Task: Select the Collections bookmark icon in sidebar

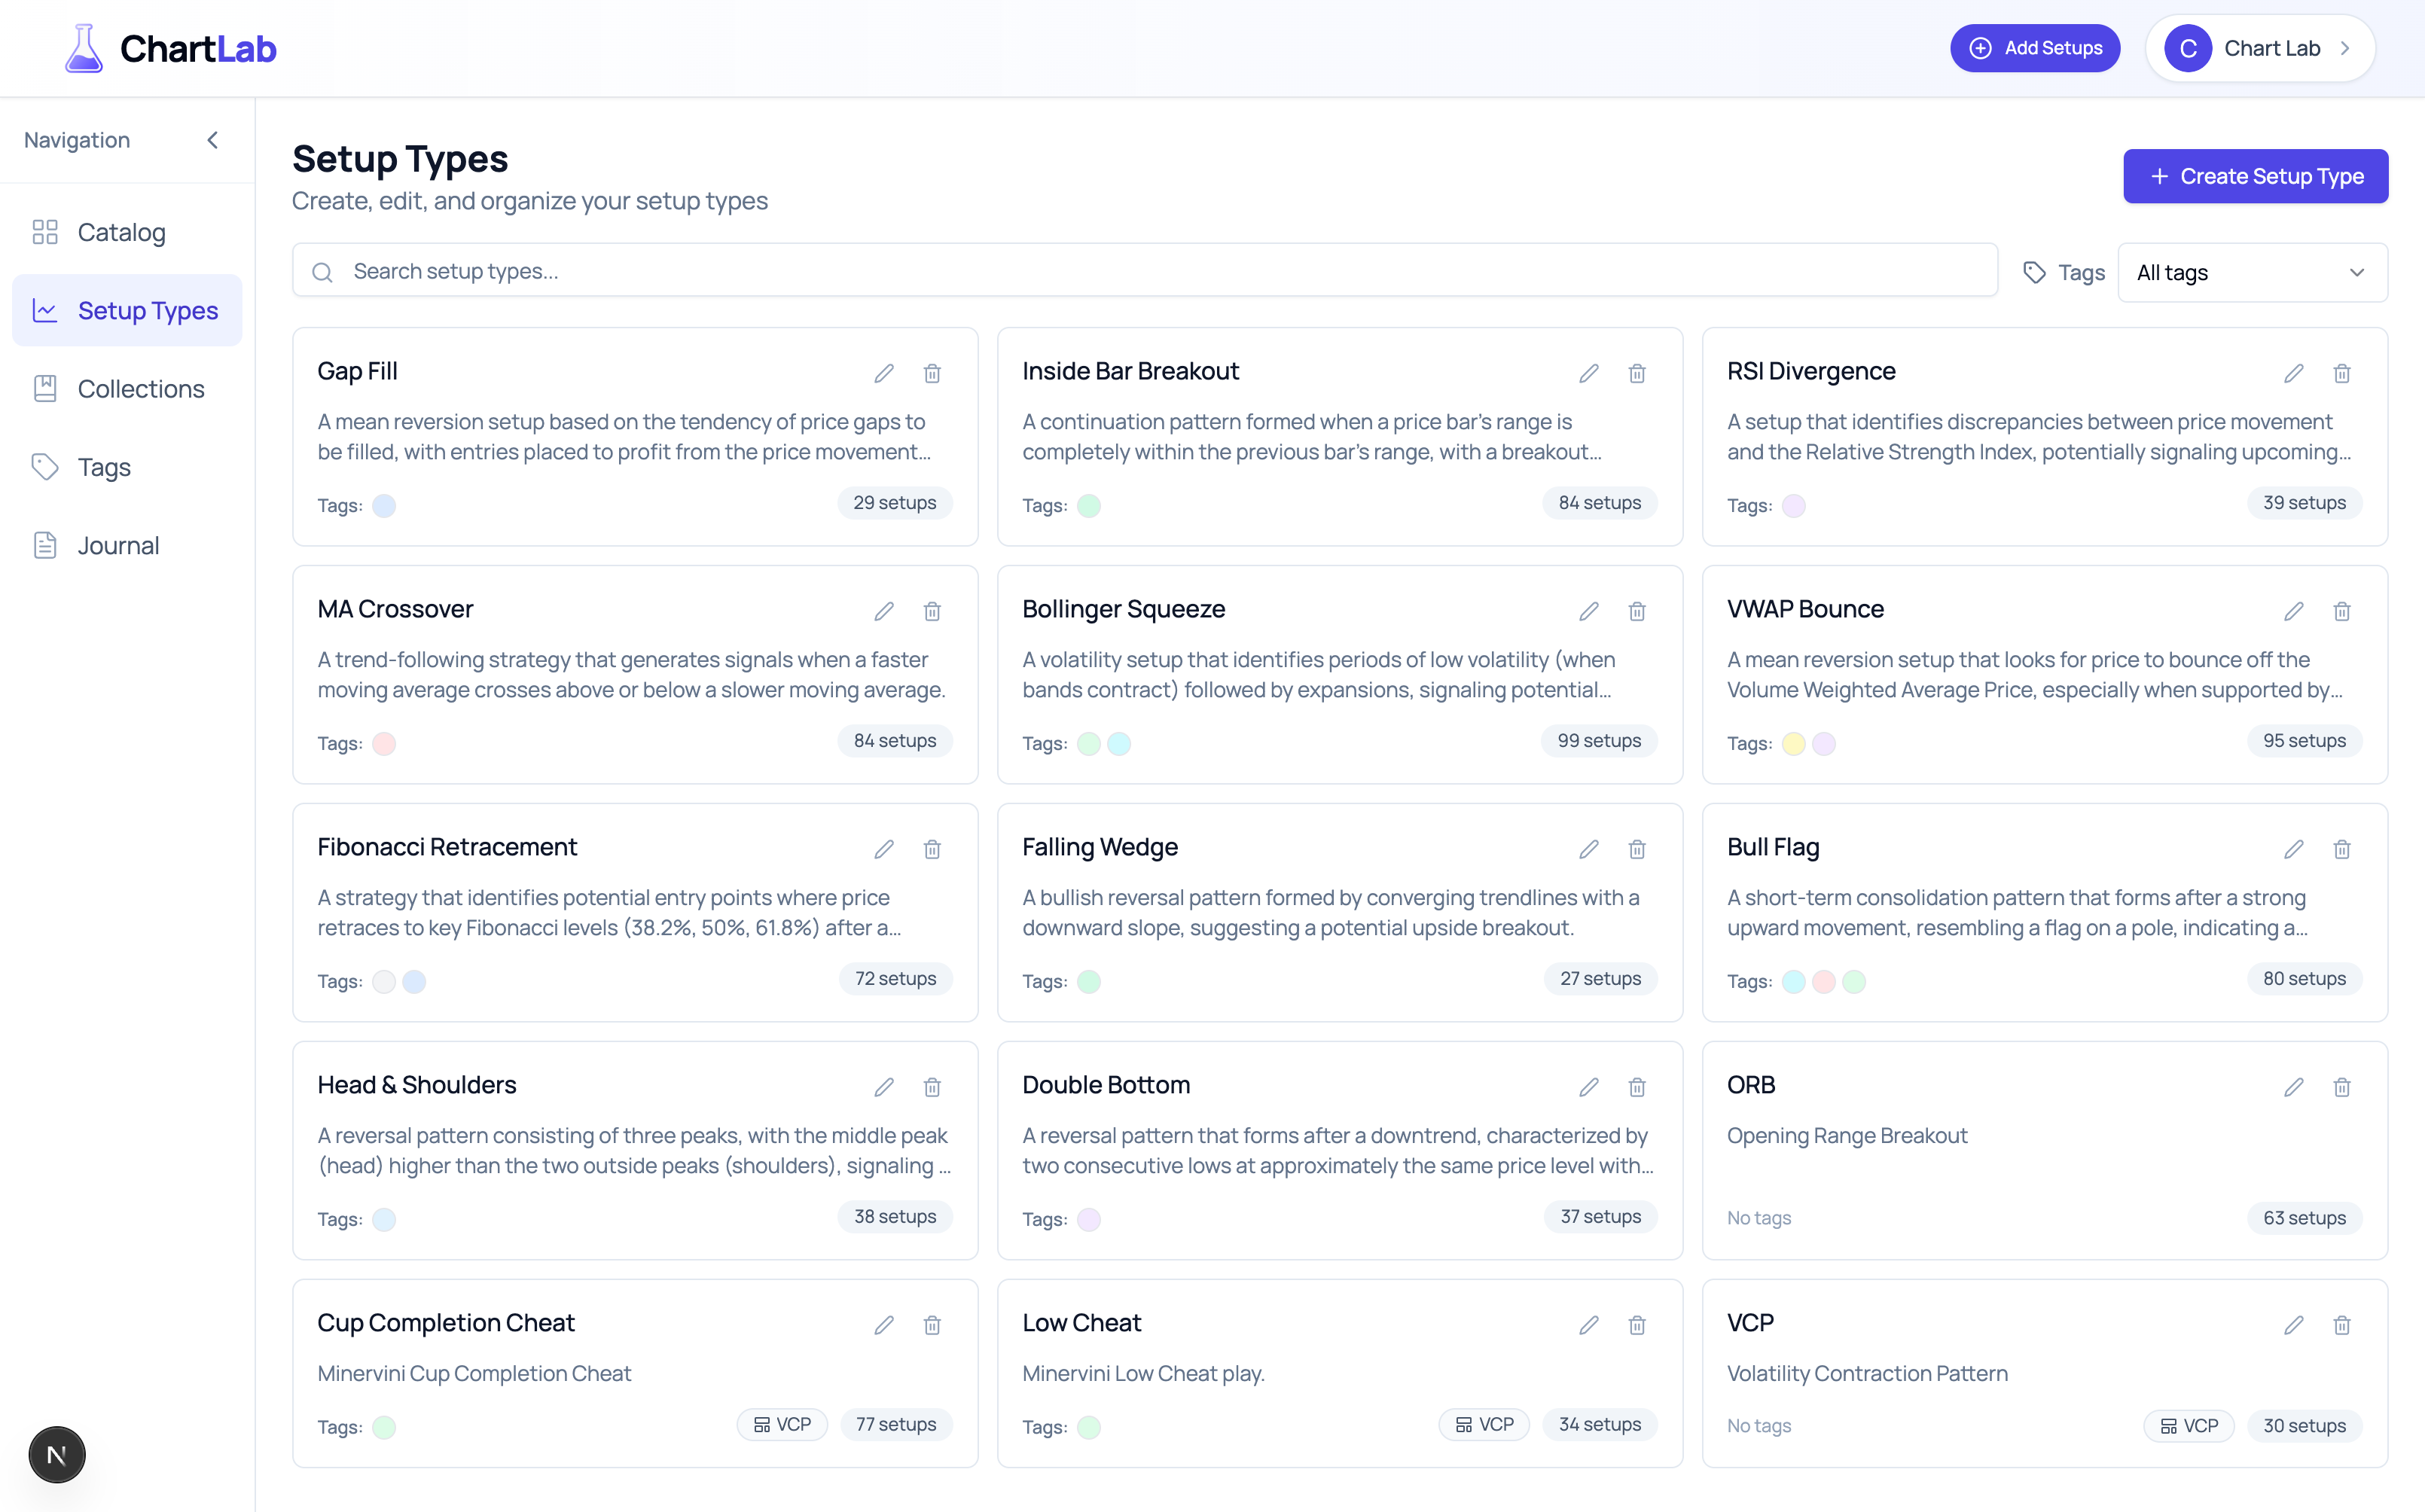Action: coord(44,388)
